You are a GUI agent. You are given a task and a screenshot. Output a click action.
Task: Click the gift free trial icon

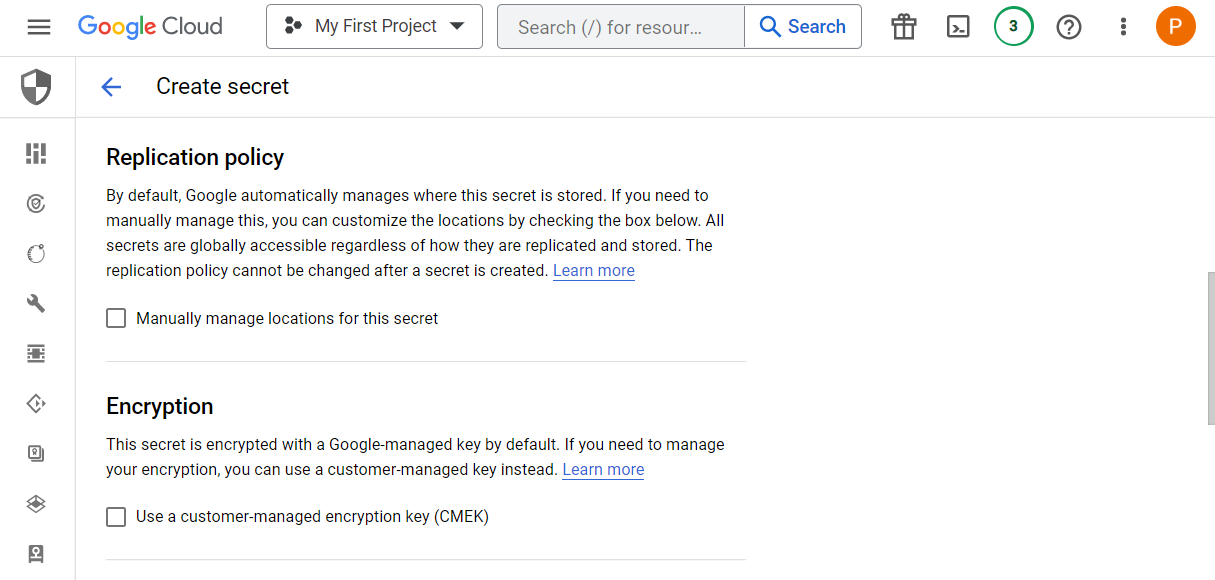point(904,27)
